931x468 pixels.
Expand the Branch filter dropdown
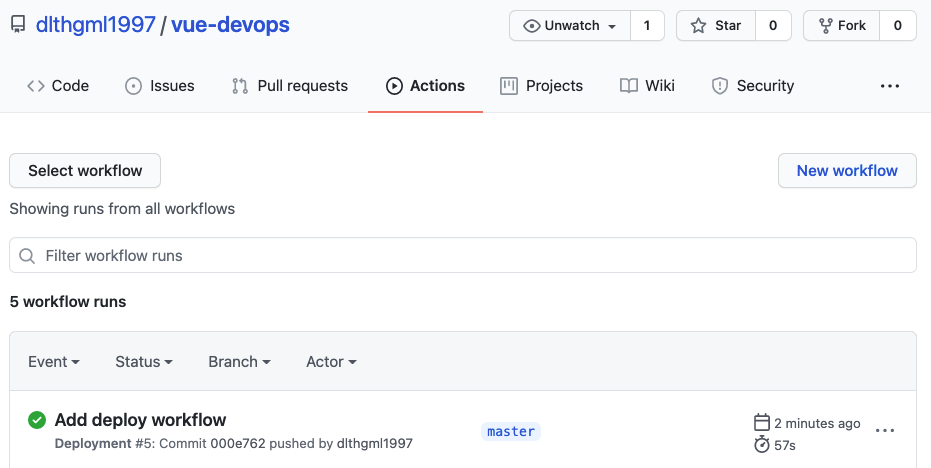[239, 362]
